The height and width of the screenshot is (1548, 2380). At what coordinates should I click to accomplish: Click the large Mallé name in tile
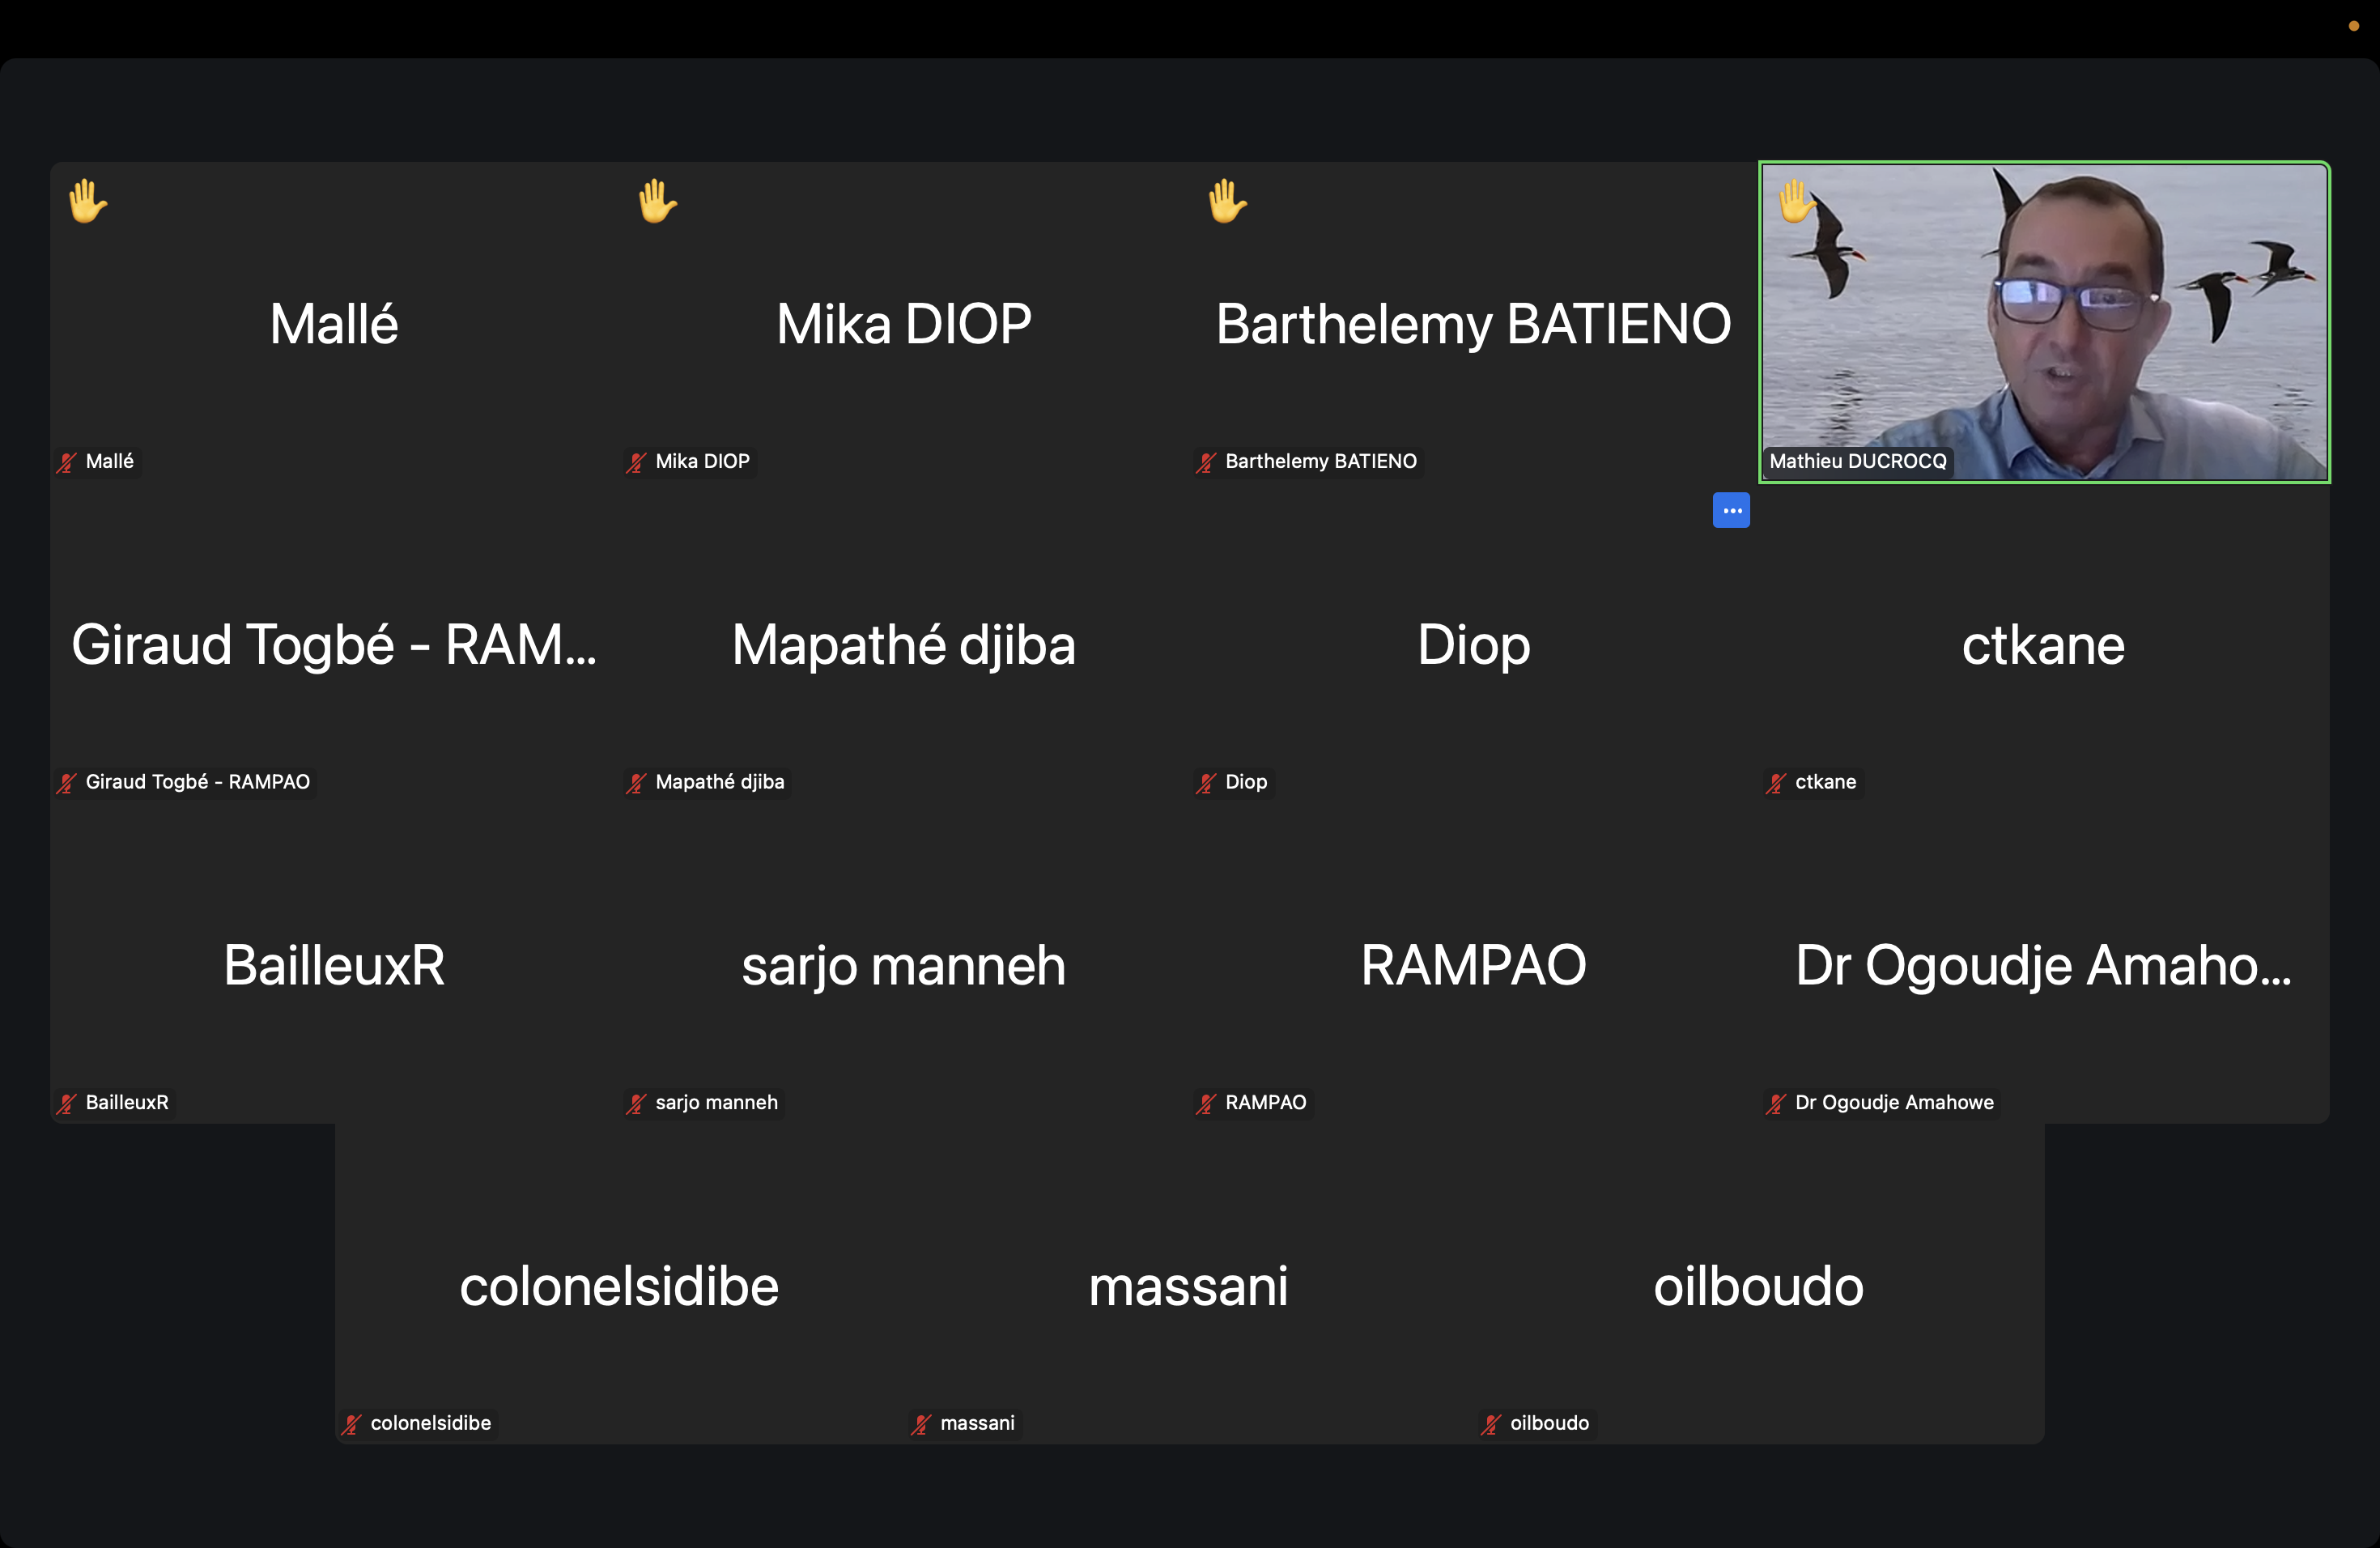point(334,324)
